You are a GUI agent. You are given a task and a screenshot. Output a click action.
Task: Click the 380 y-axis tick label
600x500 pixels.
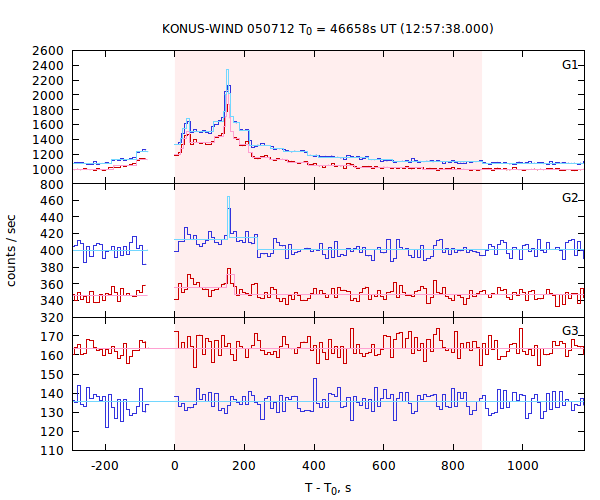pyautogui.click(x=52, y=267)
